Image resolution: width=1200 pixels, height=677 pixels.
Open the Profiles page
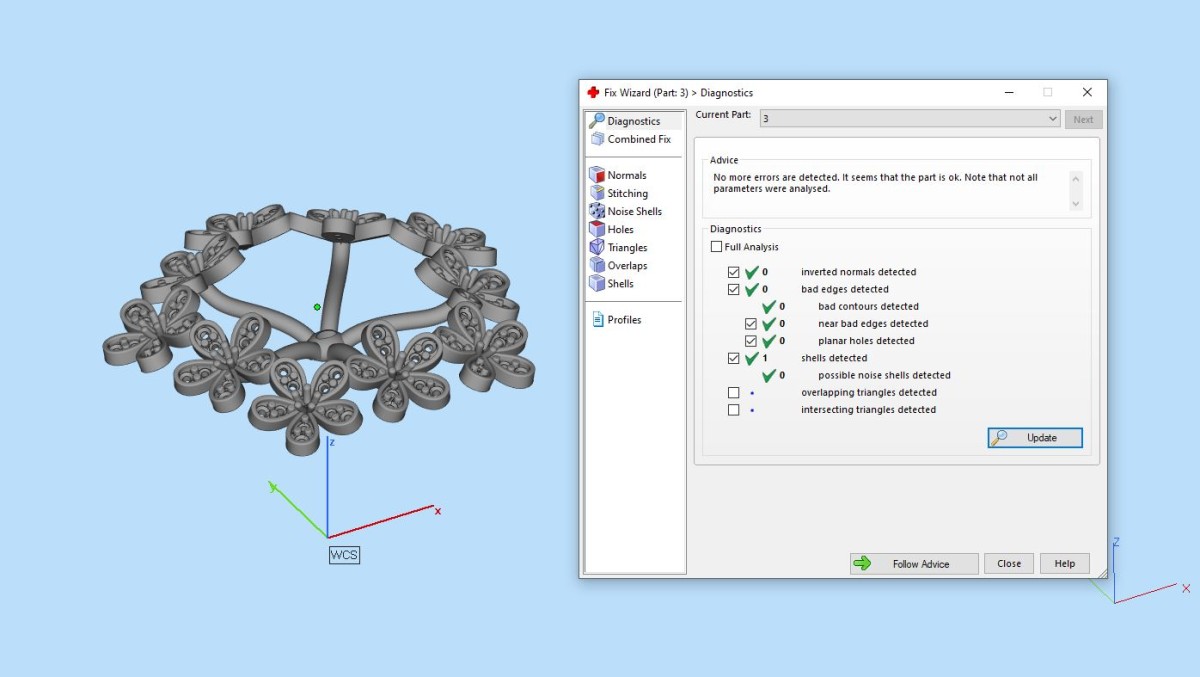(623, 320)
